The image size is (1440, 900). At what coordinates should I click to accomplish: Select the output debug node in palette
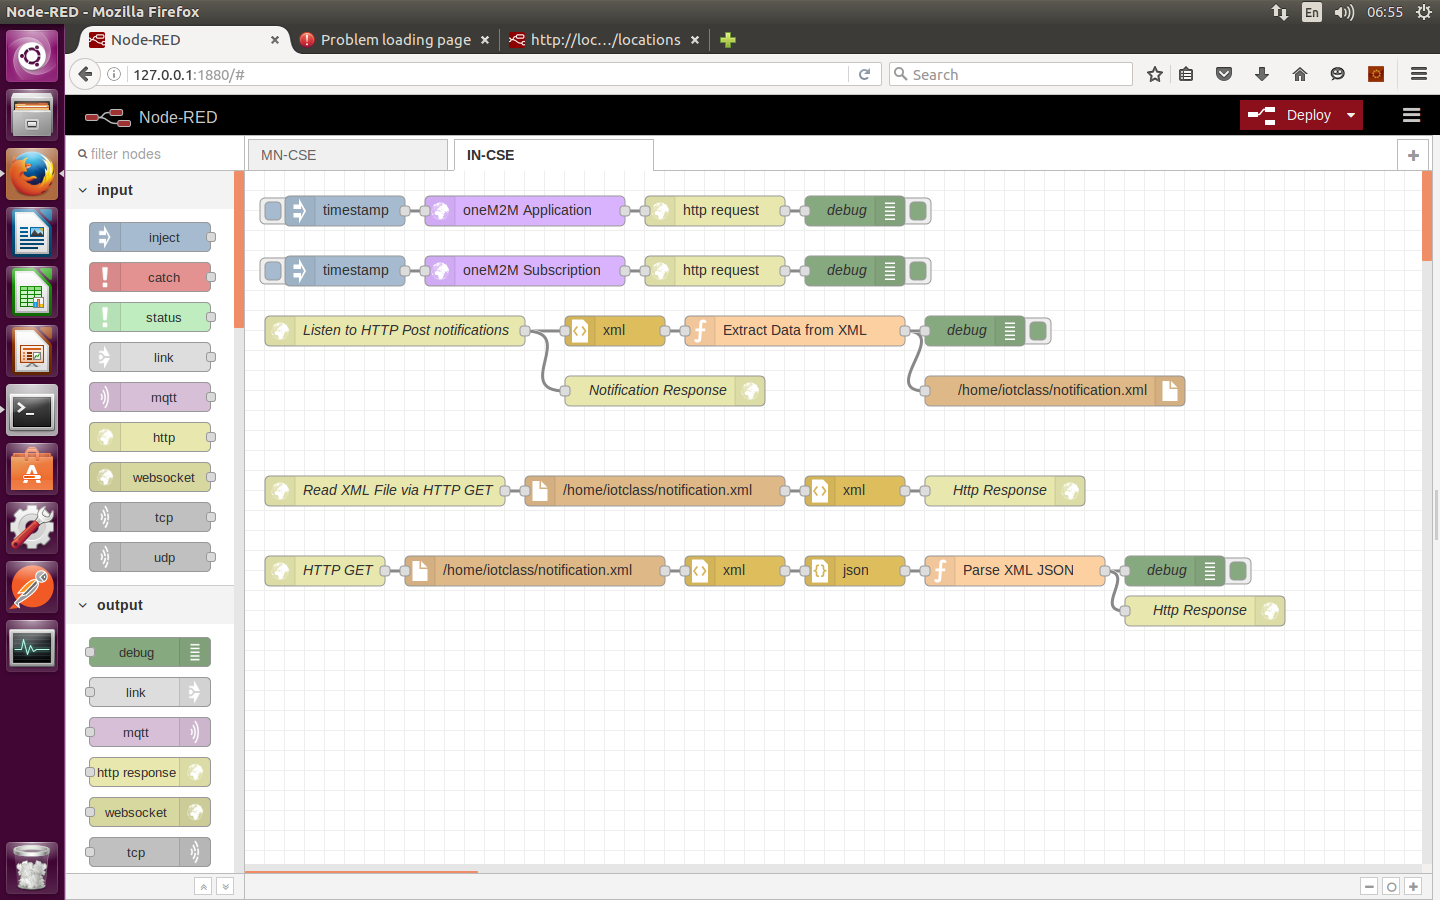pos(150,652)
